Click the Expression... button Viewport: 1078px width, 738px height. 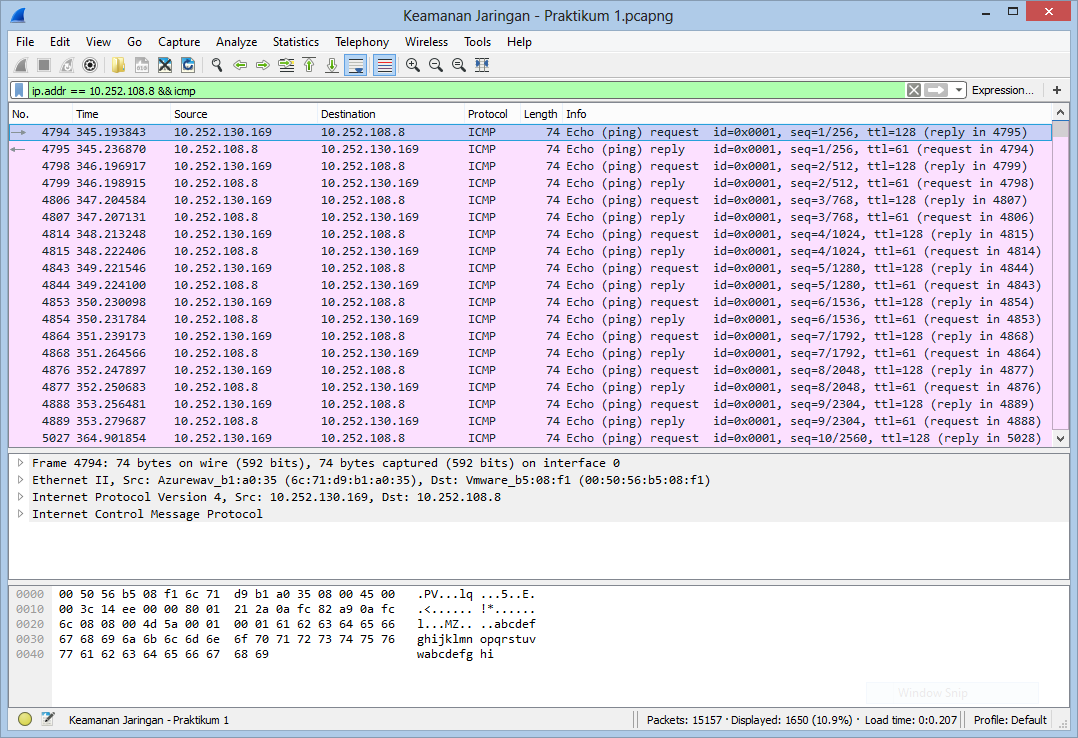(x=1002, y=90)
